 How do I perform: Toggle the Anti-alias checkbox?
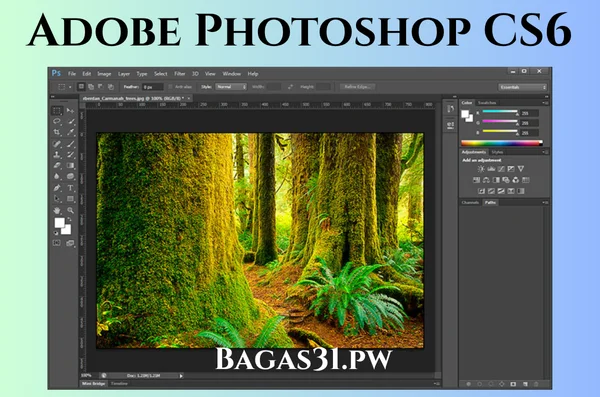pos(171,87)
